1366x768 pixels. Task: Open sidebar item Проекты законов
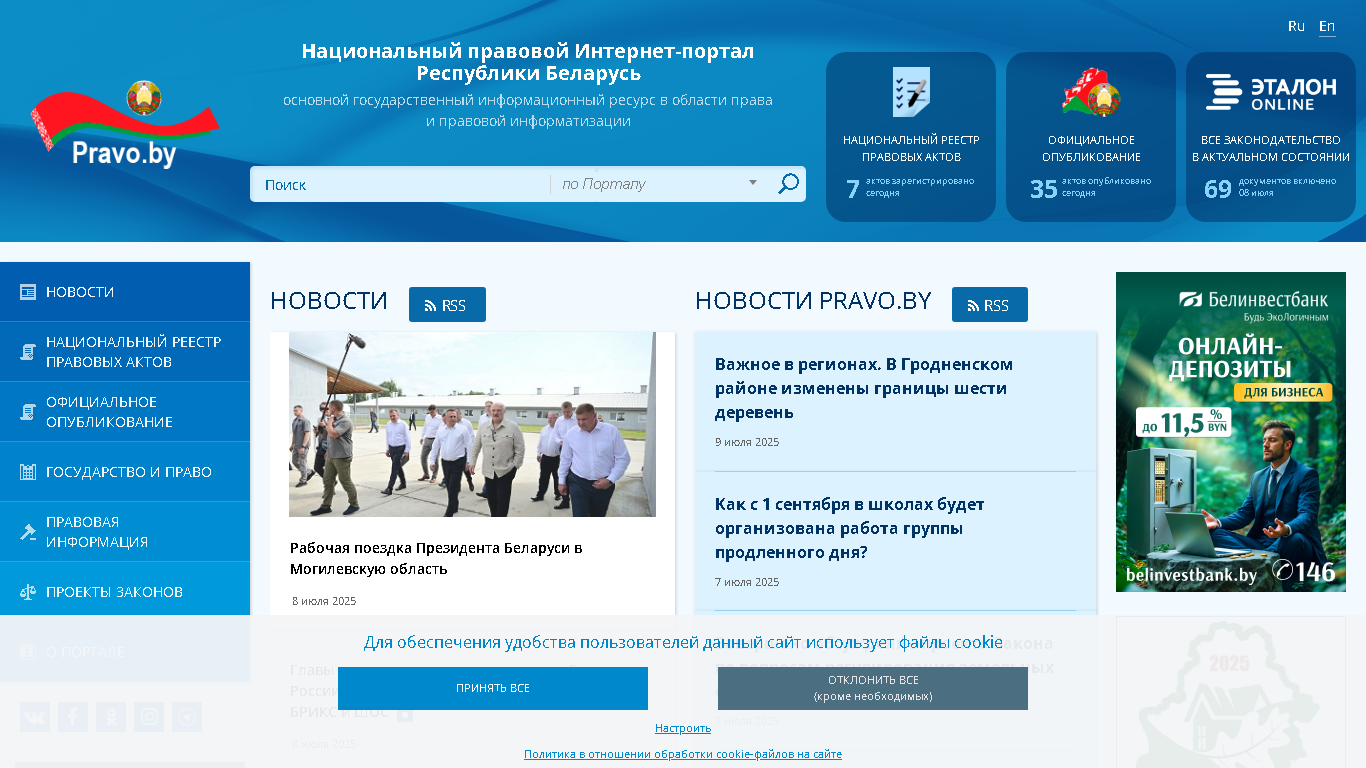click(x=125, y=592)
